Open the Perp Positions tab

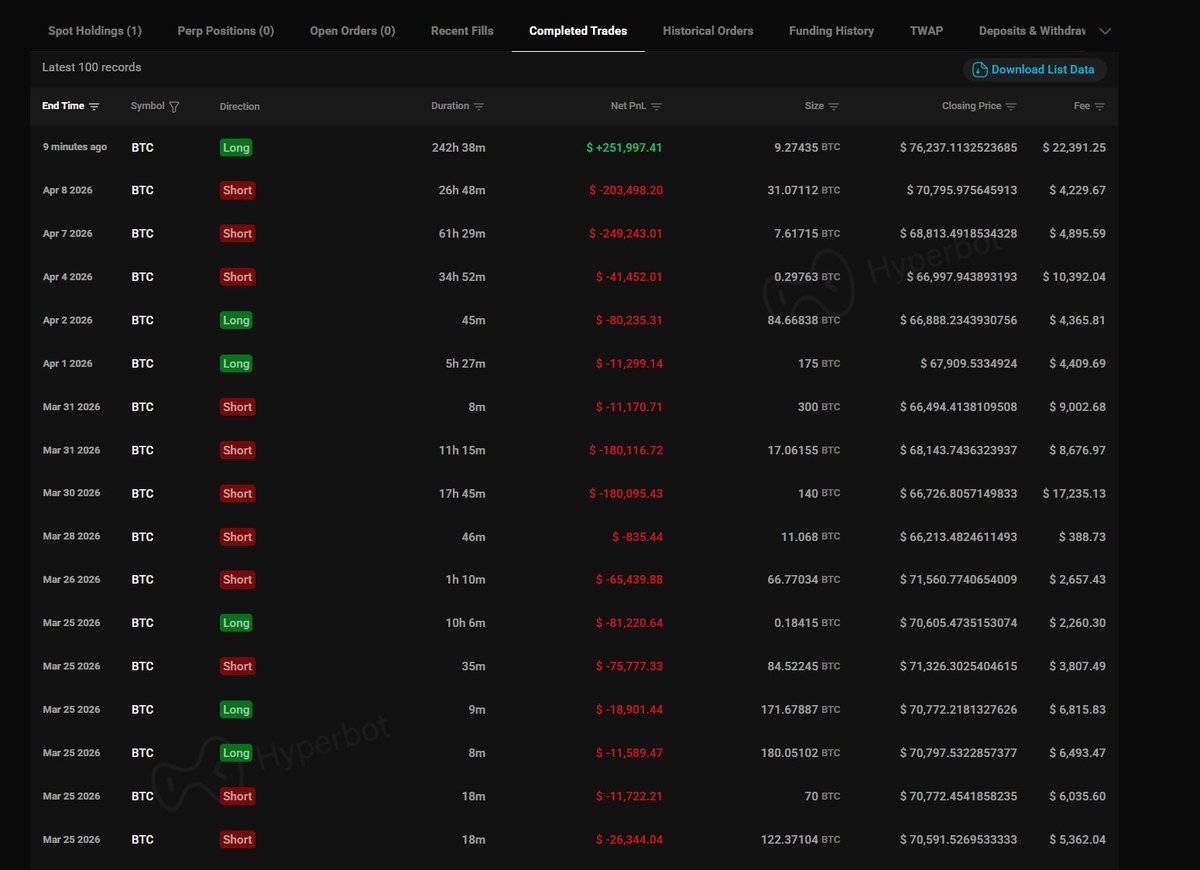click(x=225, y=31)
